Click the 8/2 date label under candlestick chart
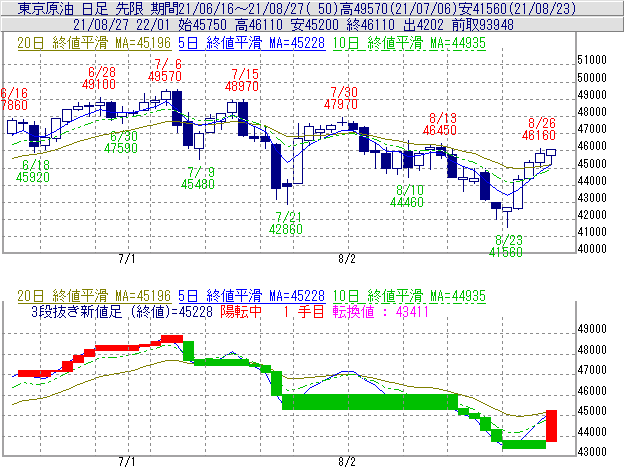 [x=347, y=259]
